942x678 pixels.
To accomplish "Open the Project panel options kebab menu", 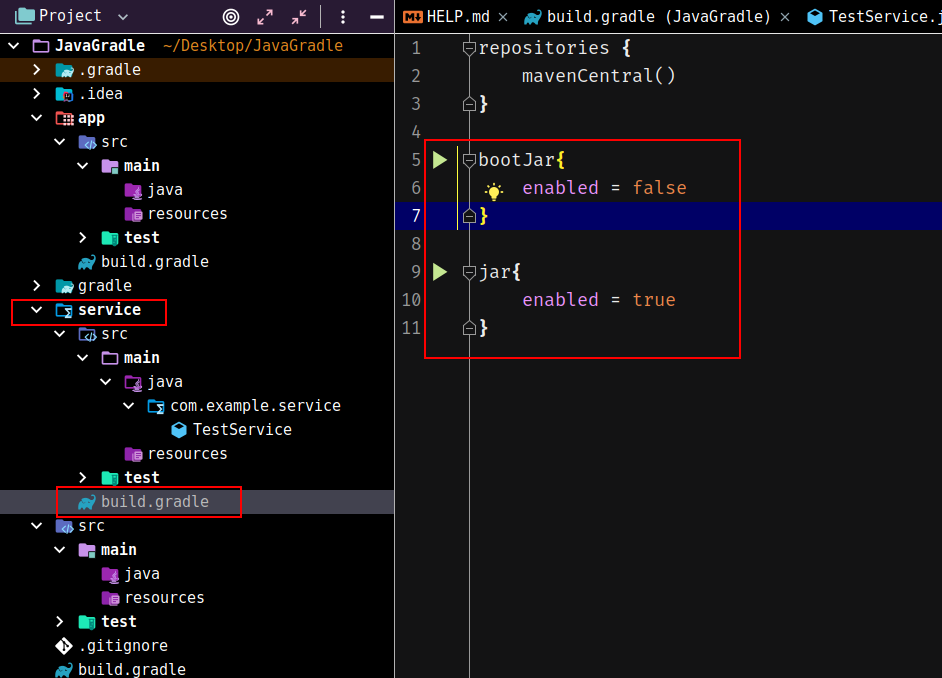I will pos(343,17).
